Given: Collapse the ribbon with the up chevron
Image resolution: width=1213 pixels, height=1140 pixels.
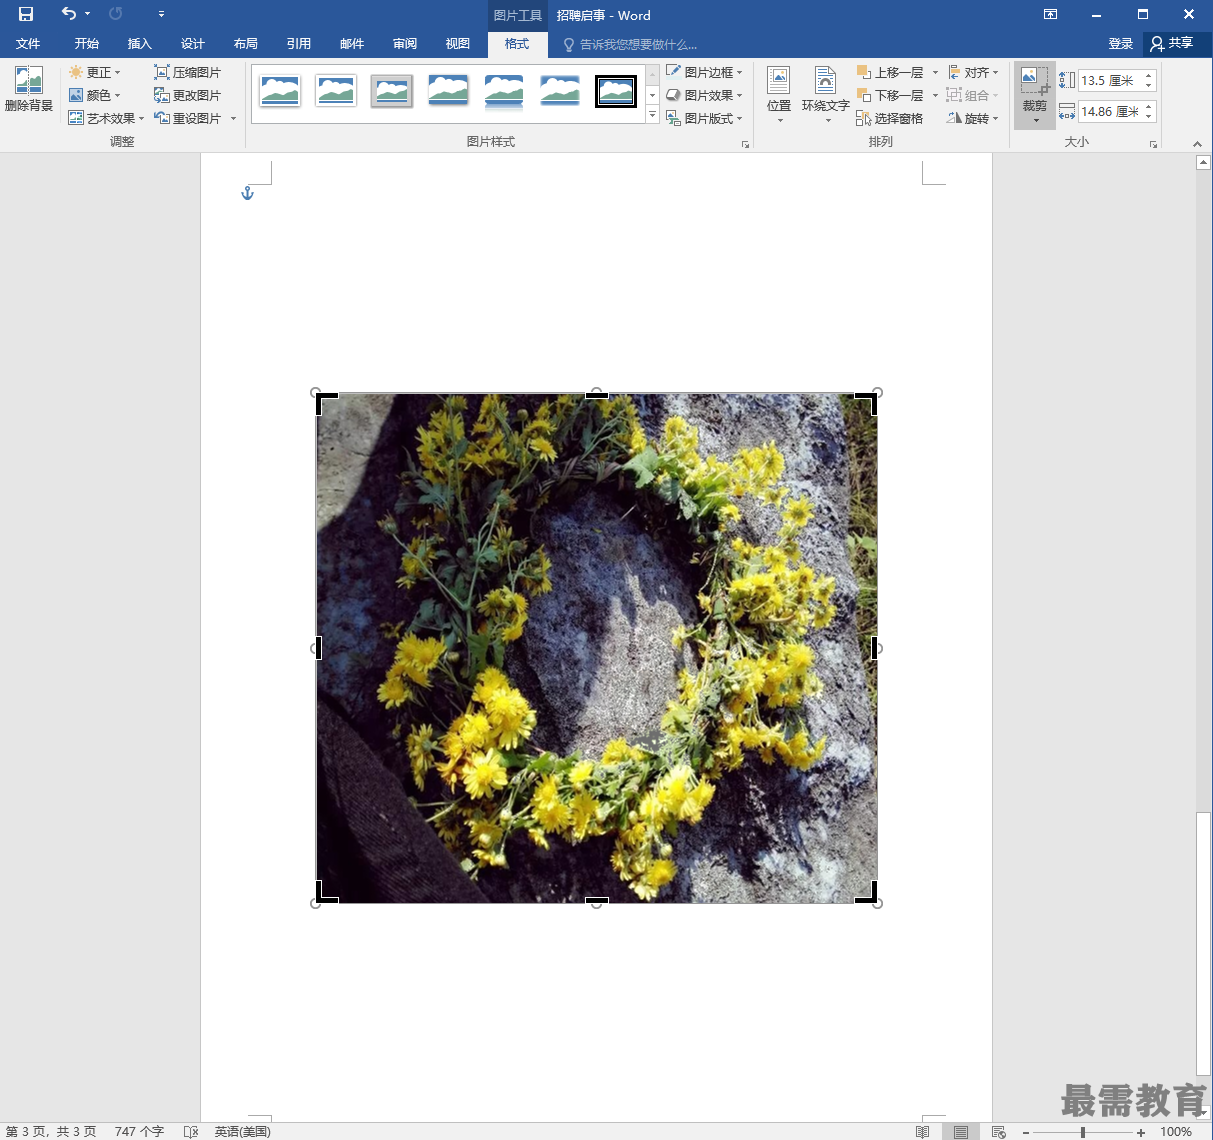Looking at the screenshot, I should pyautogui.click(x=1197, y=144).
